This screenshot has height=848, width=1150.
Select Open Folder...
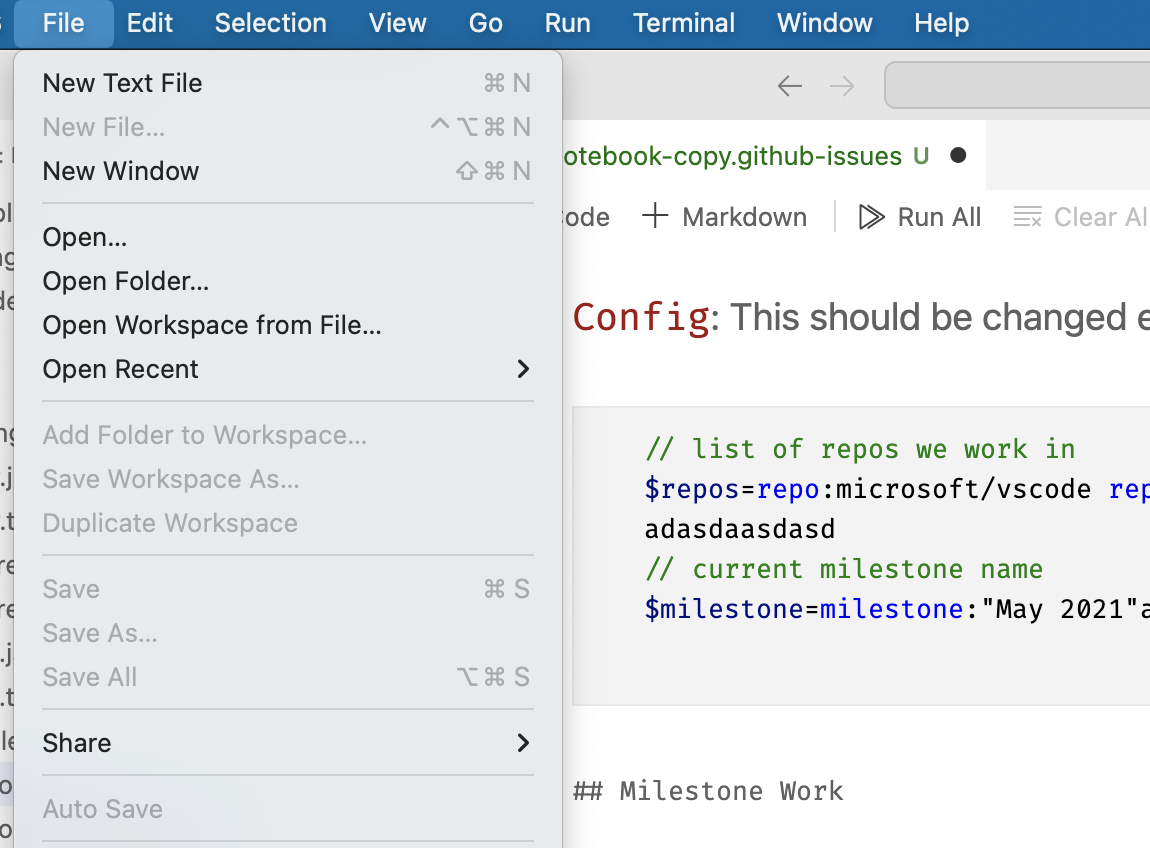125,281
